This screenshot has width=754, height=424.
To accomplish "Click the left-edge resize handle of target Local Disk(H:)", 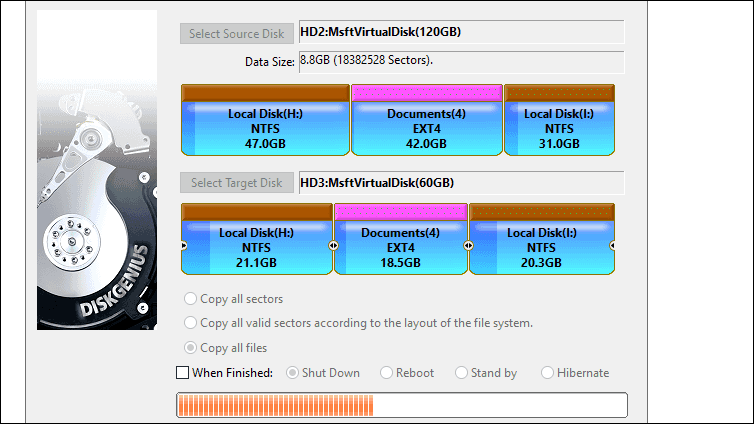I will (184, 246).
